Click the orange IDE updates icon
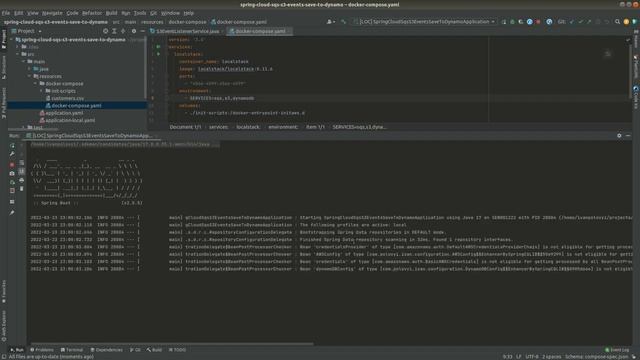 tap(626, 22)
